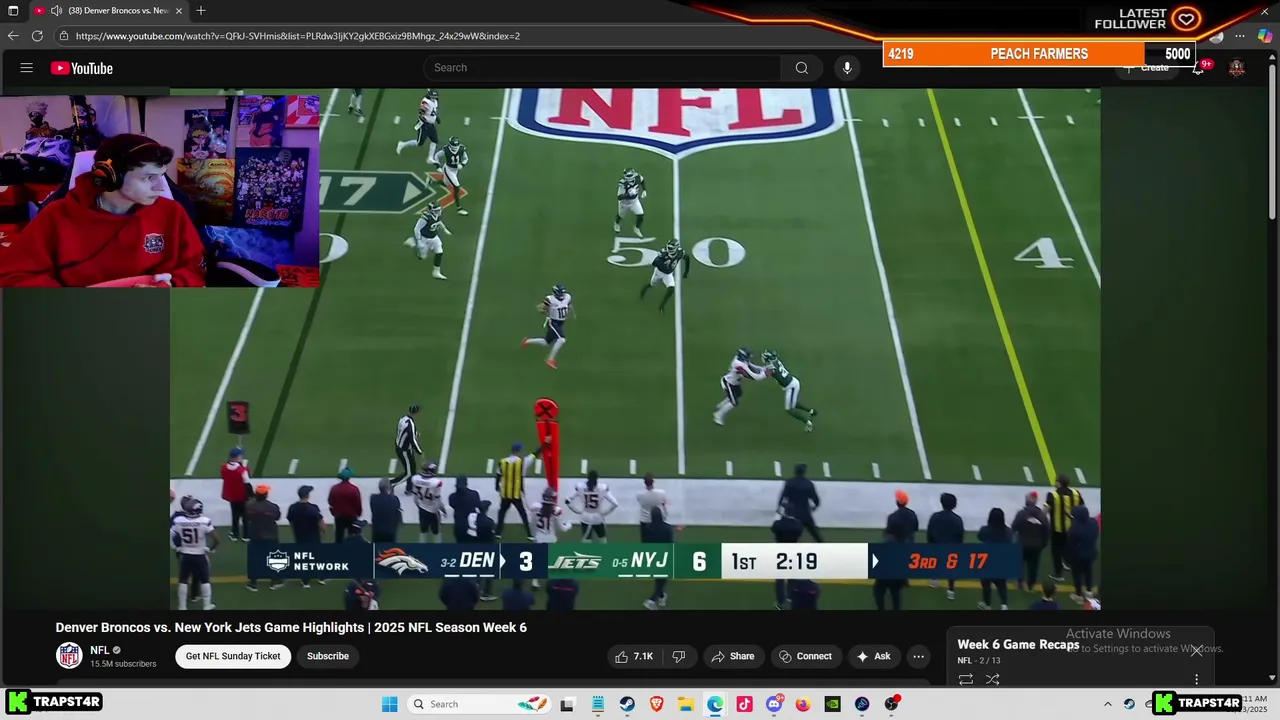Open a new browser tab
The height and width of the screenshot is (720, 1280).
201,11
